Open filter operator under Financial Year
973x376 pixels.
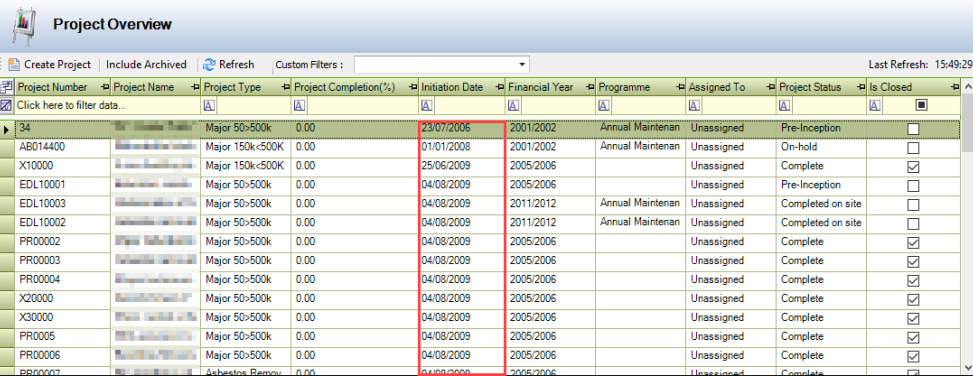(x=513, y=105)
